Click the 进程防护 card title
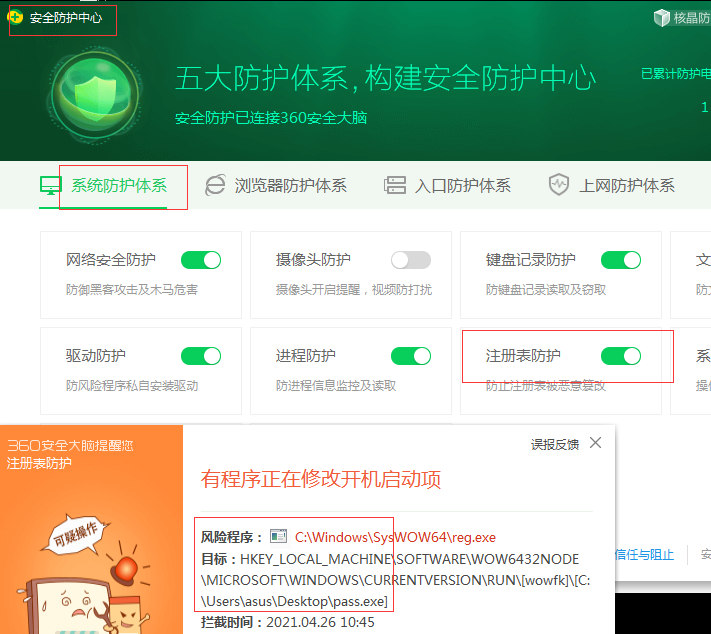This screenshot has height=634, width=711. [x=306, y=356]
